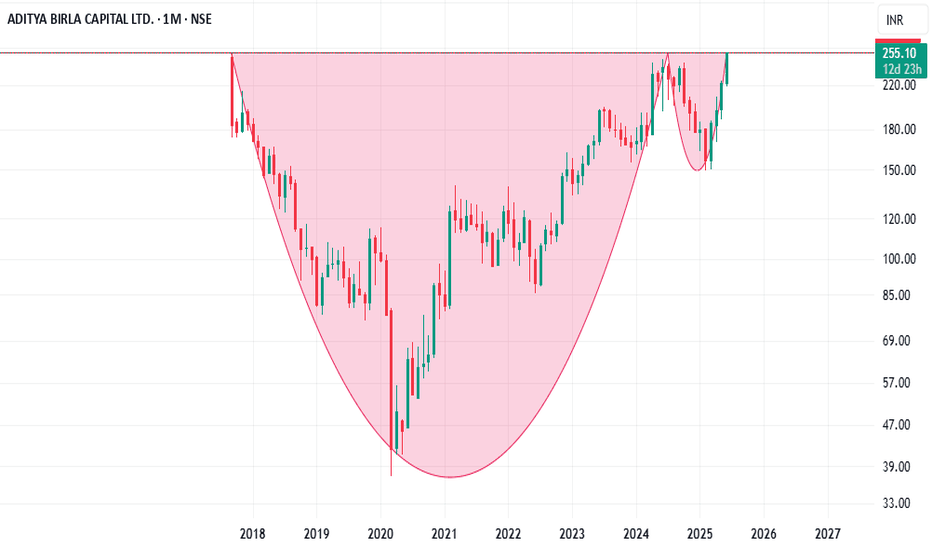Click the 33.00 price axis label
This screenshot has width=932, height=550.
pos(897,504)
